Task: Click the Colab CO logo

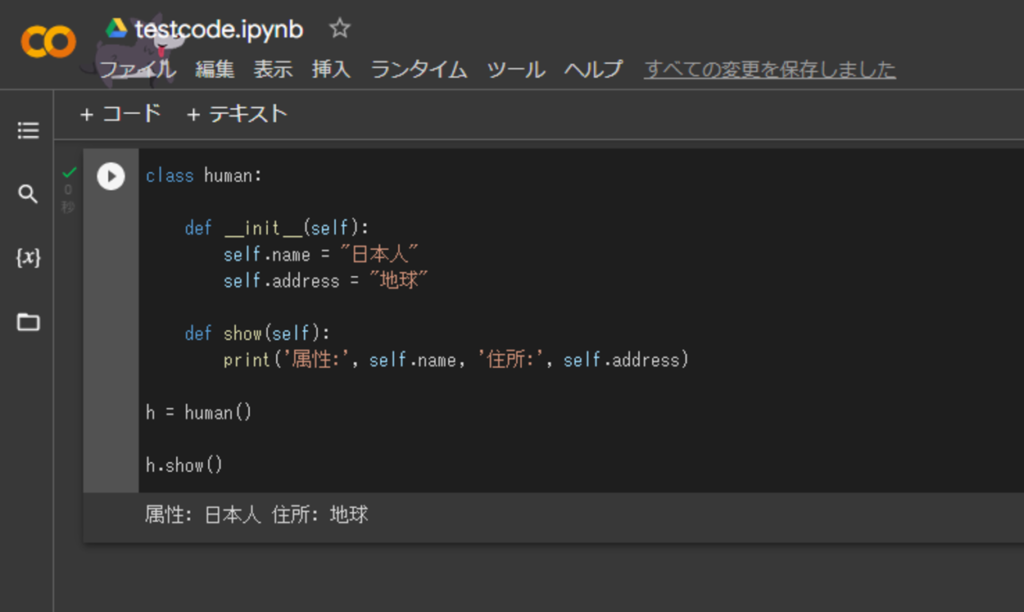Action: [x=48, y=42]
